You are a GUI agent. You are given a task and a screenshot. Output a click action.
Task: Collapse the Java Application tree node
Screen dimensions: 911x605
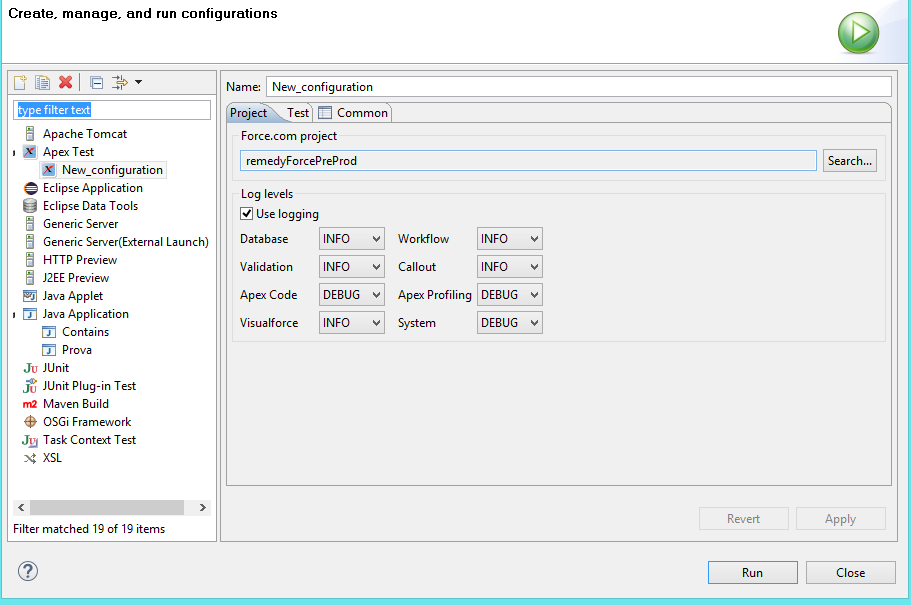[14, 314]
